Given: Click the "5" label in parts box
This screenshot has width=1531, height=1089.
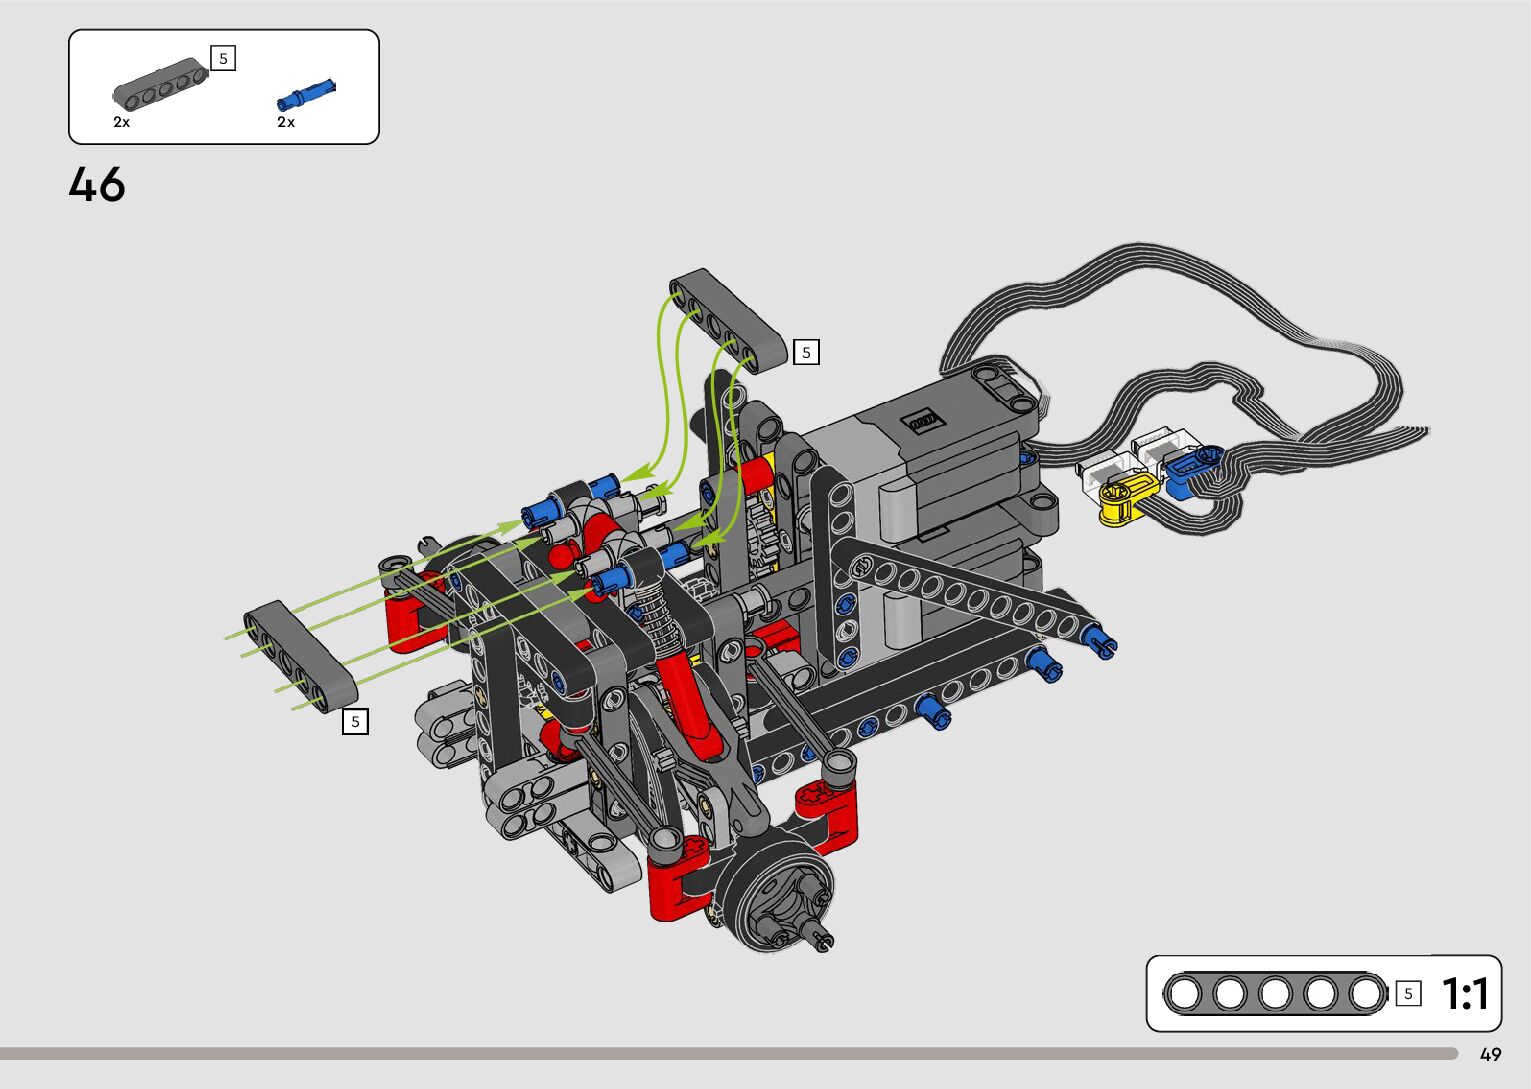Looking at the screenshot, I should (223, 59).
